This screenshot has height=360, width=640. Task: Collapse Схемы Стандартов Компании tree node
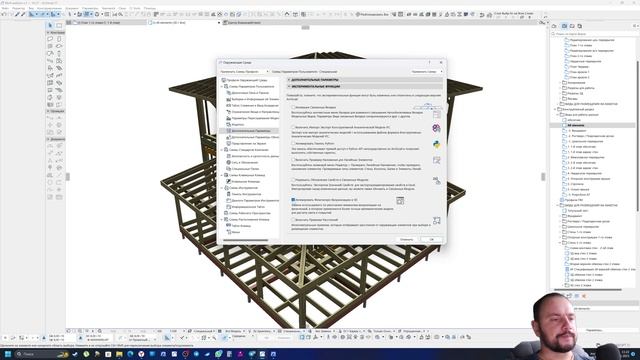click(222, 150)
